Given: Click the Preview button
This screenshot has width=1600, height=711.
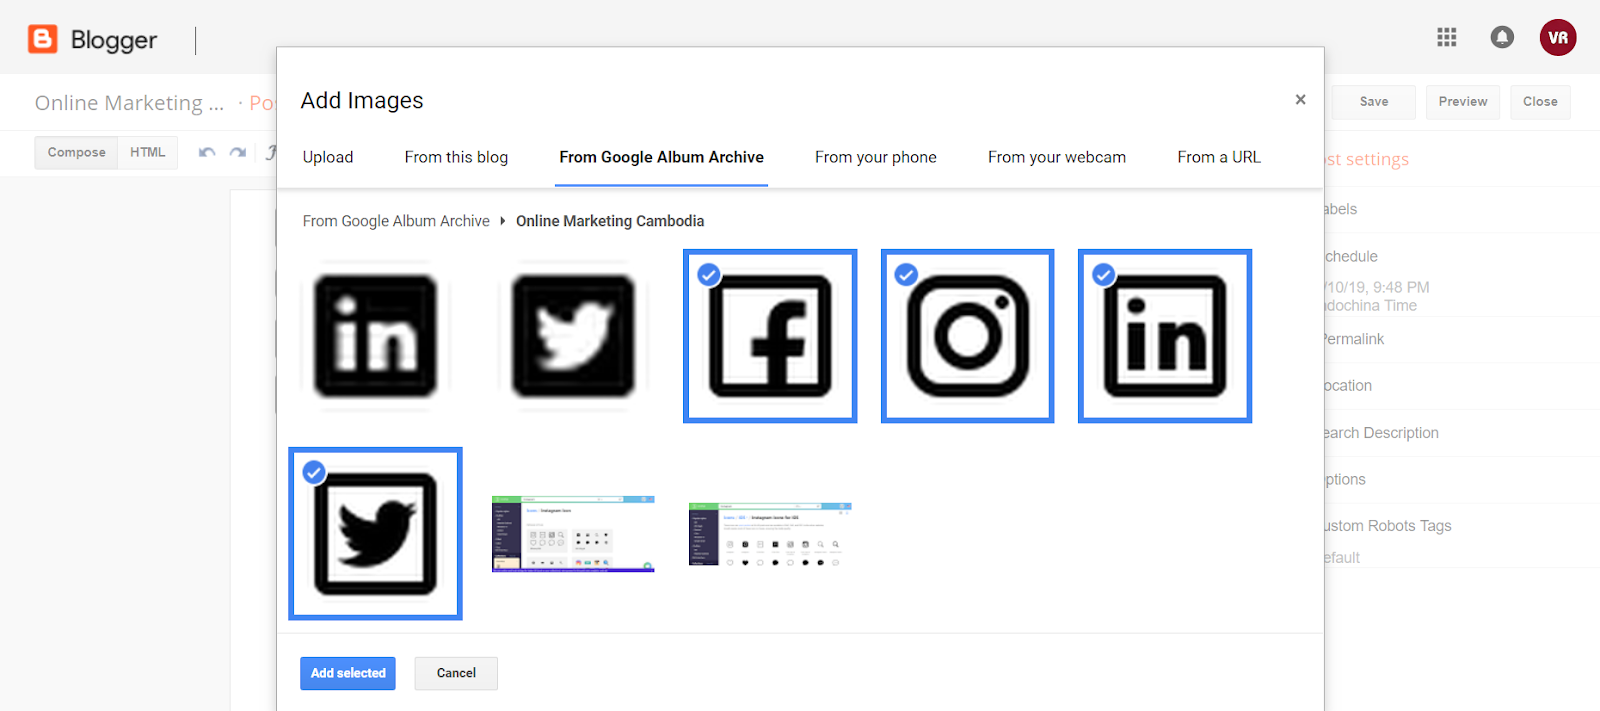Looking at the screenshot, I should [1462, 101].
